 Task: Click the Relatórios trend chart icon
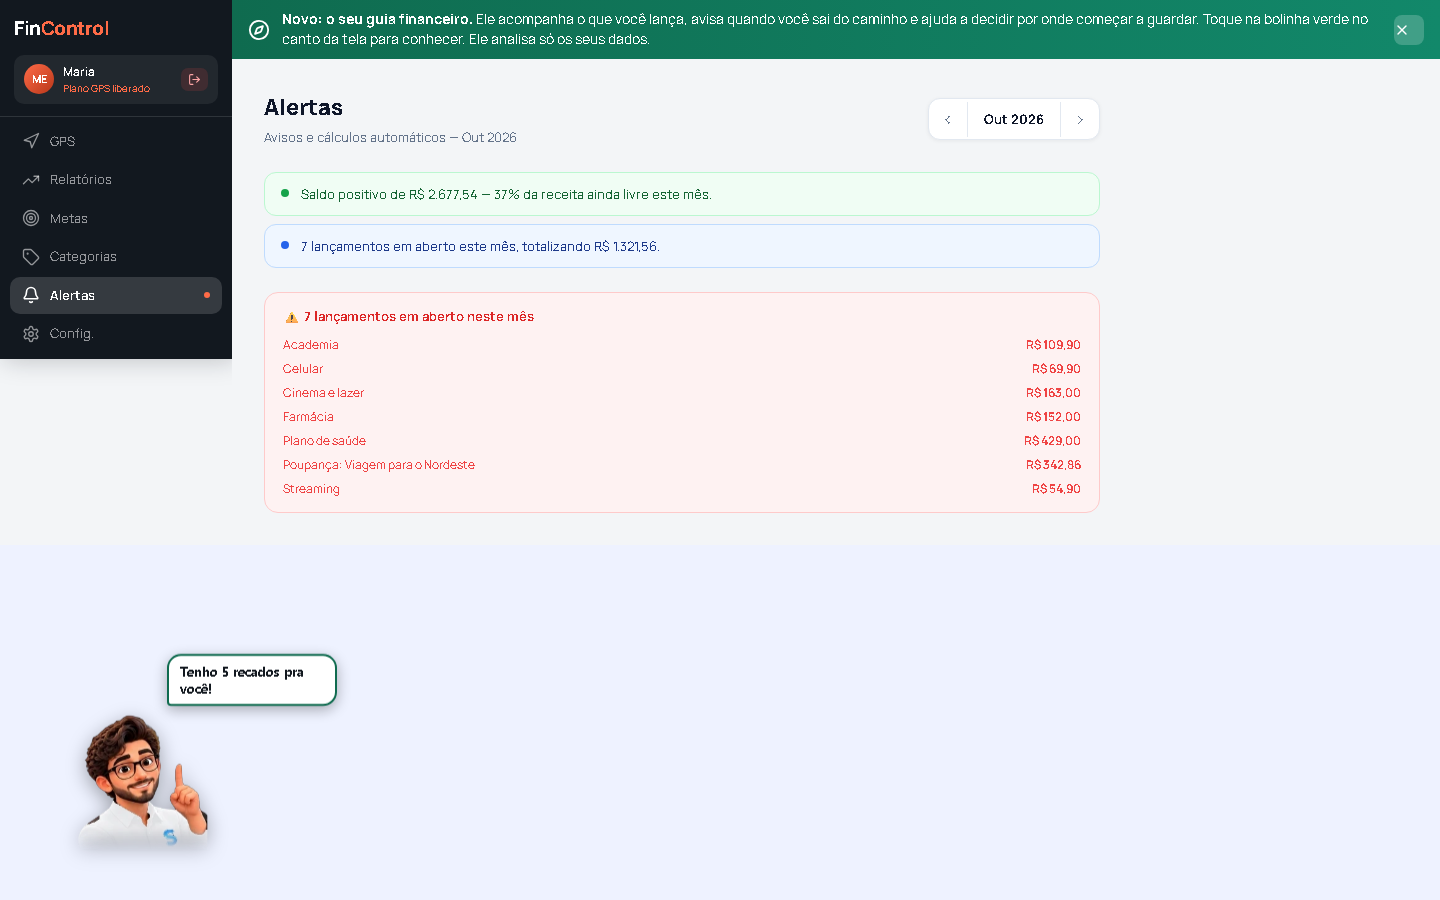tap(31, 180)
